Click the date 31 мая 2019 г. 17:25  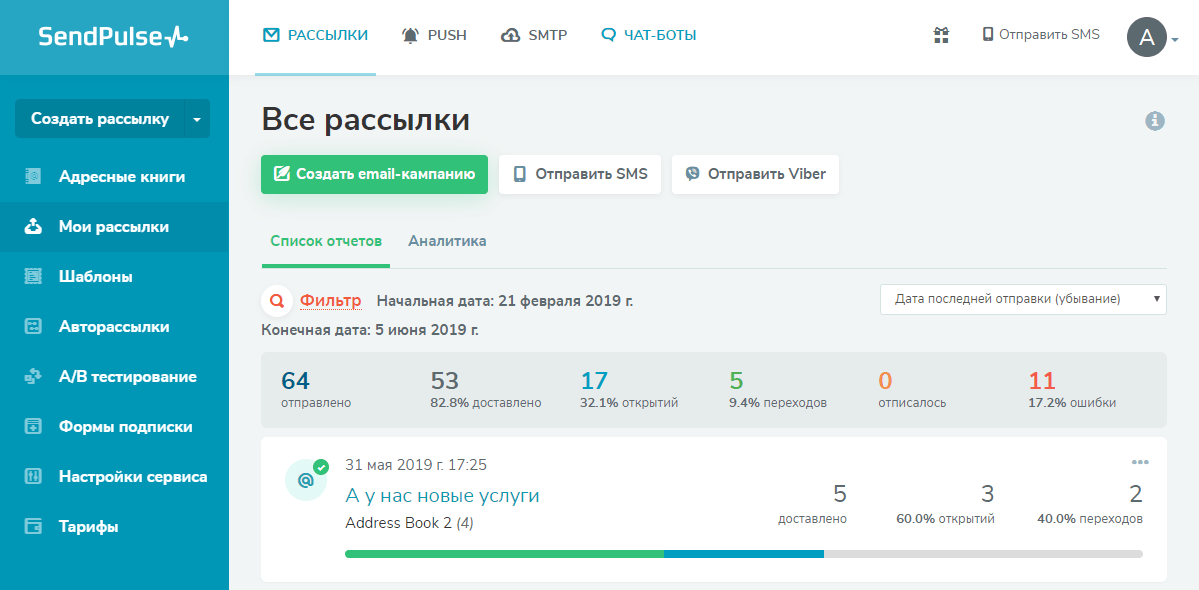pos(416,464)
